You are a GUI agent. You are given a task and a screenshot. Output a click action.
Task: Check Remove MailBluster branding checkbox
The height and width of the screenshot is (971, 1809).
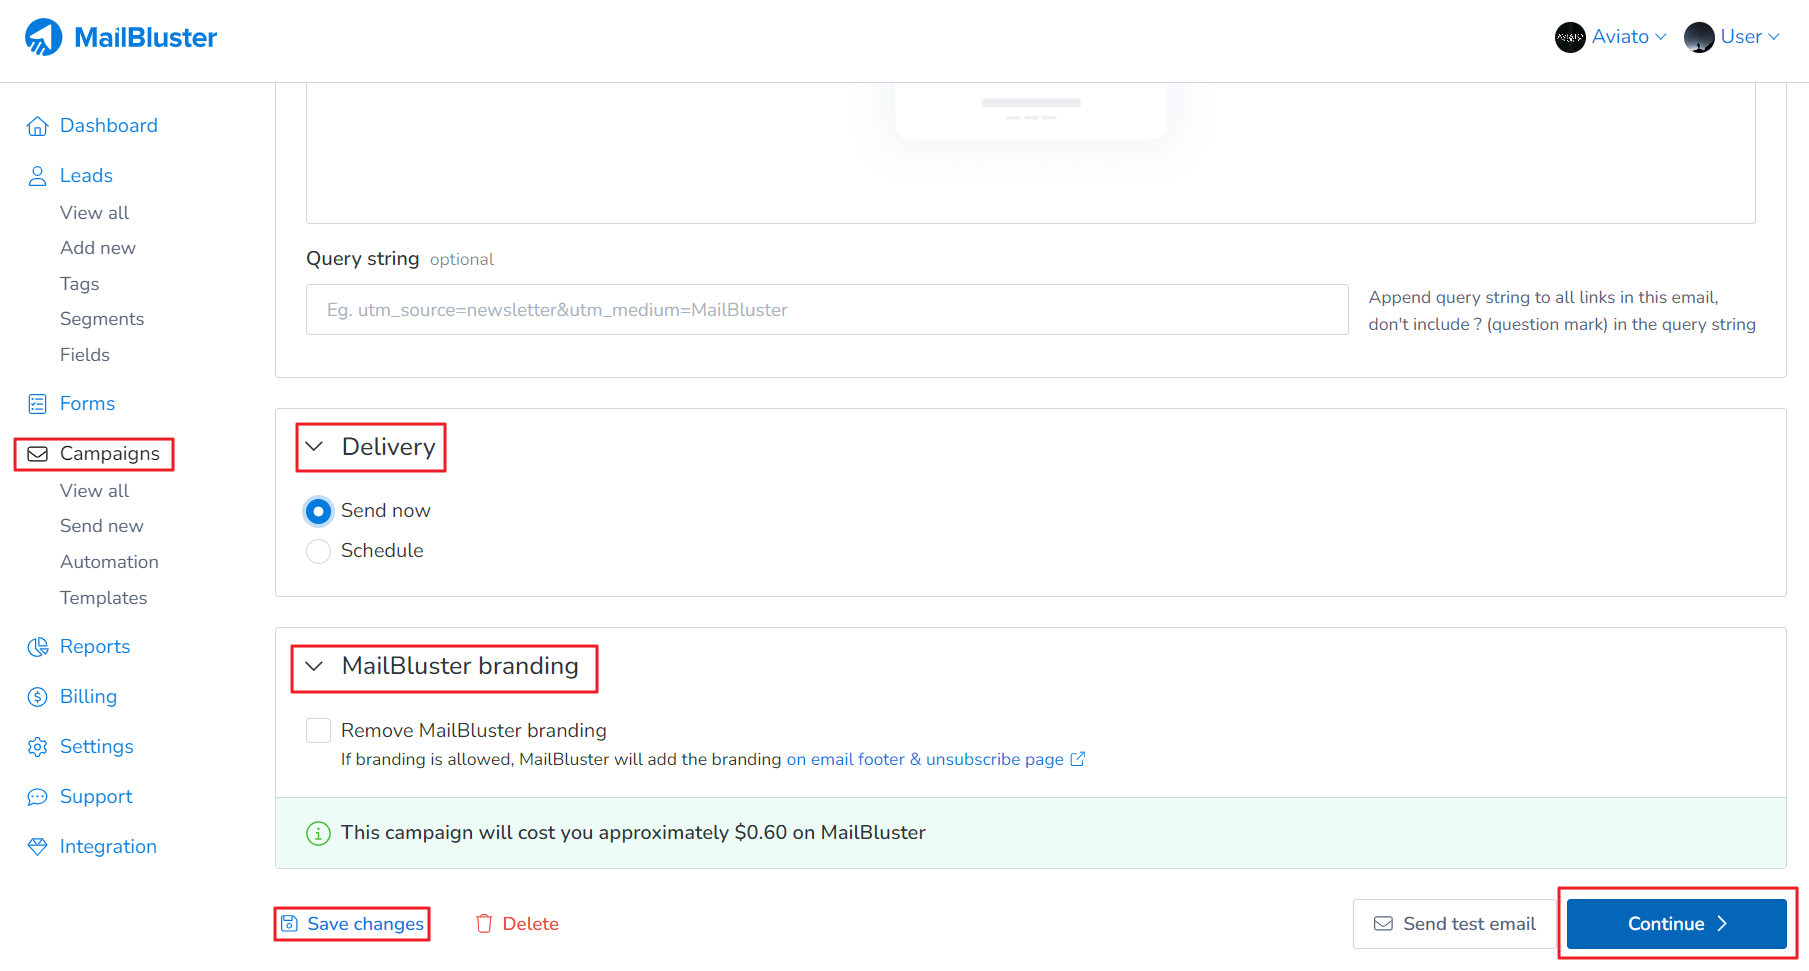(318, 731)
